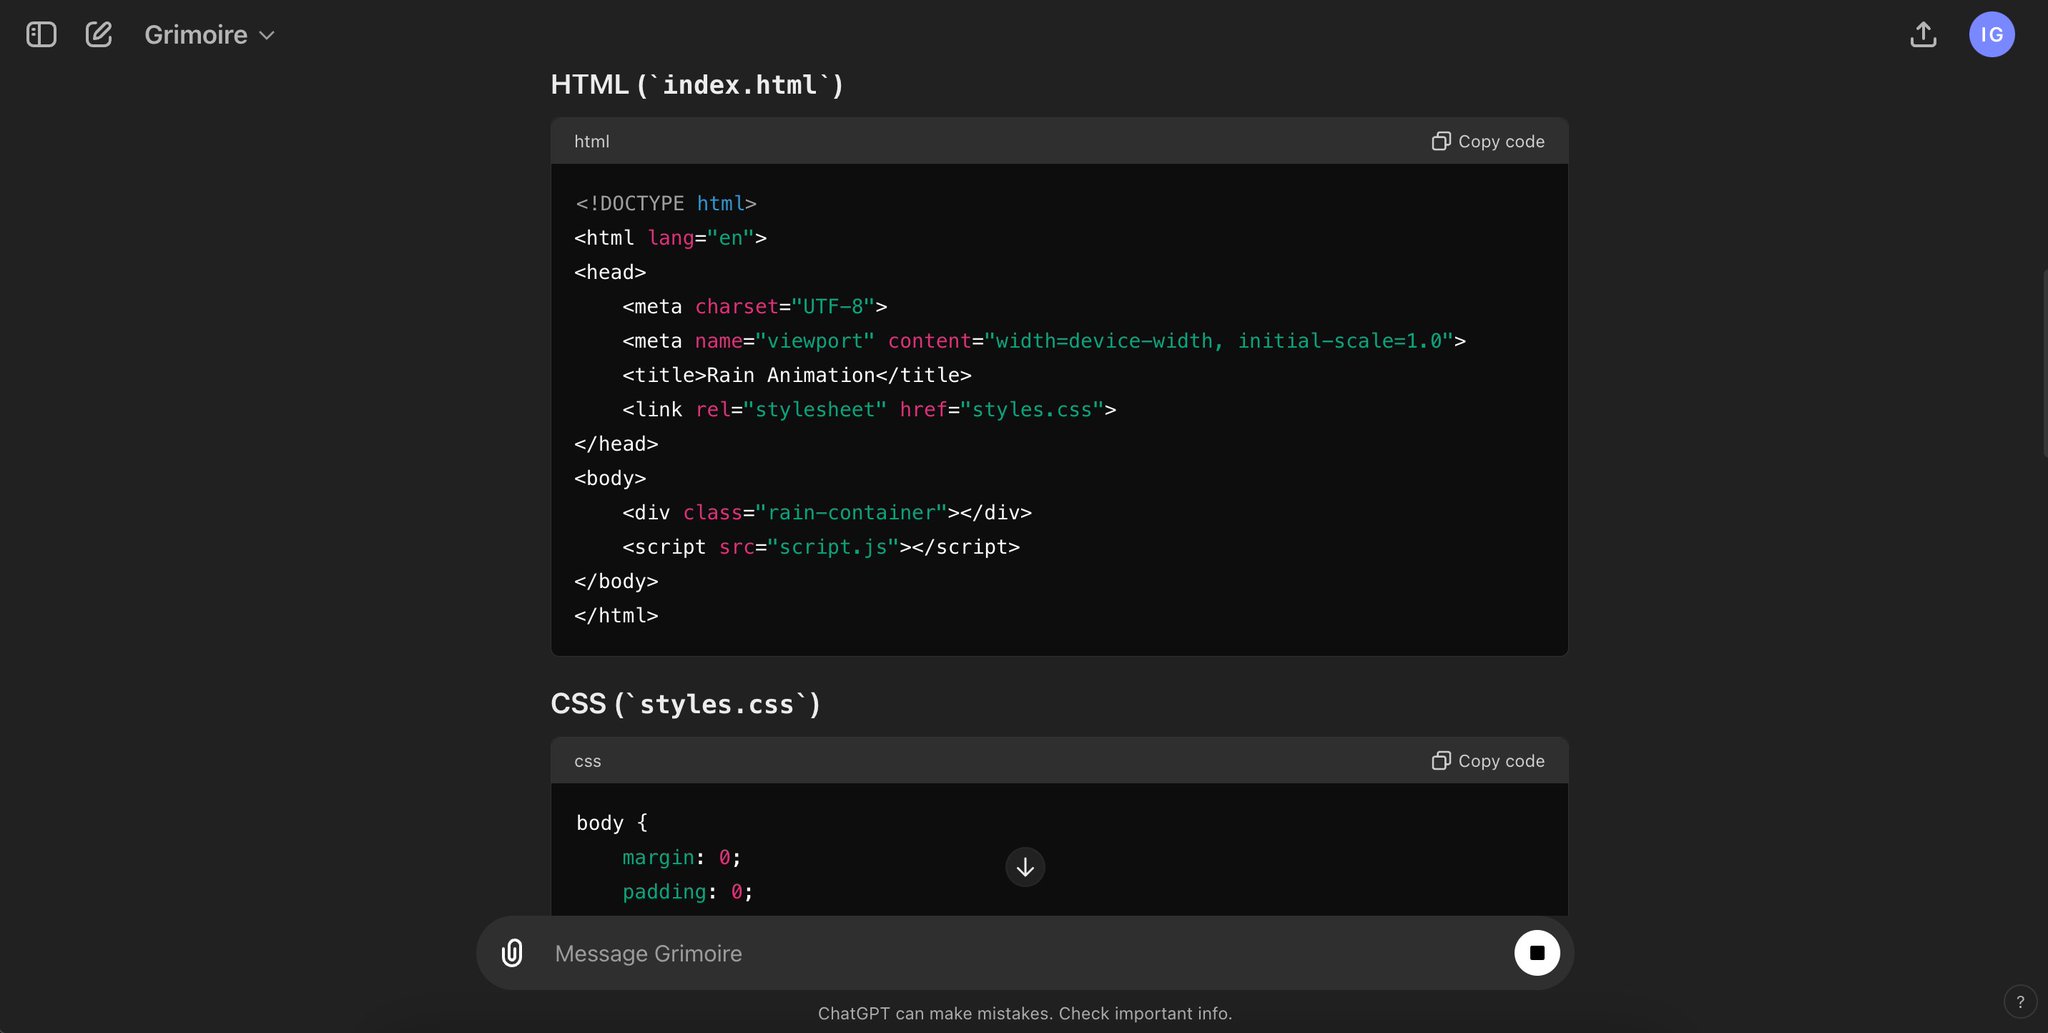Copy code from the css block

pos(1488,761)
